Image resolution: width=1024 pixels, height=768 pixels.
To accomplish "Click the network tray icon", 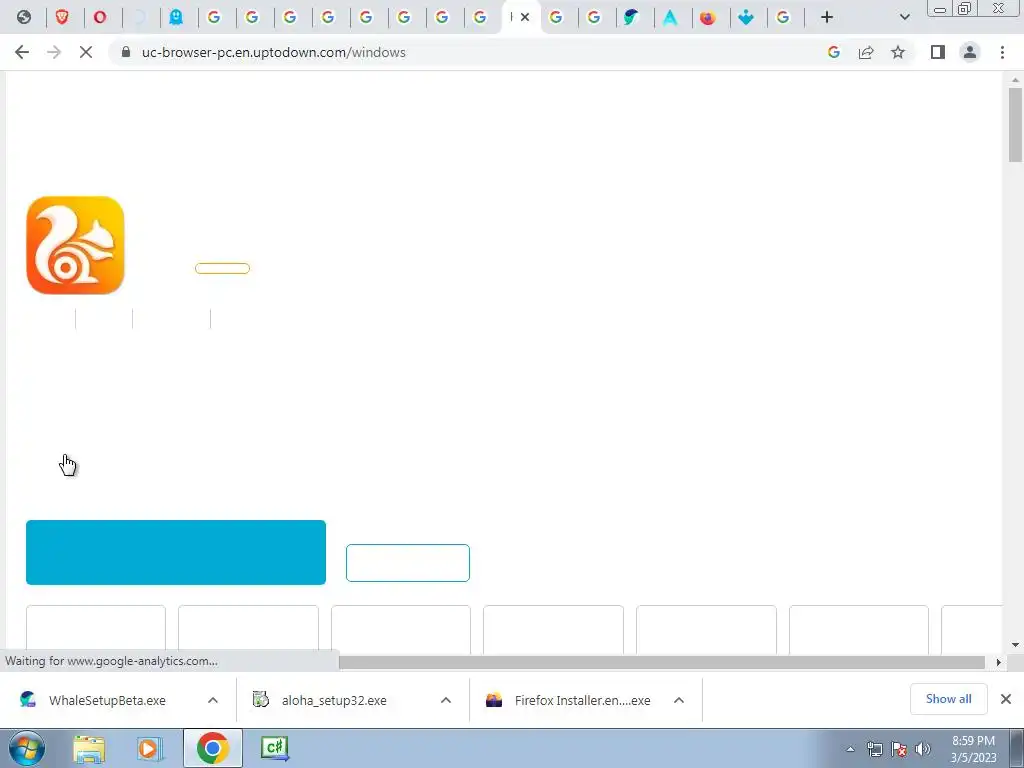I will (874, 749).
